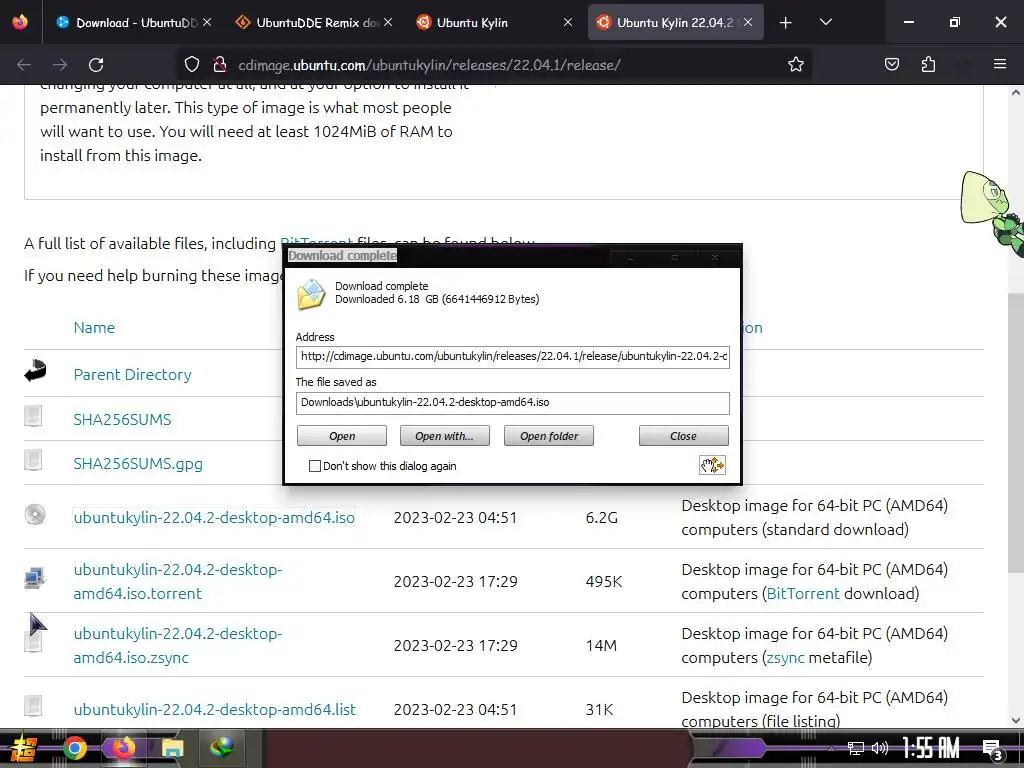Open the volume speaker tray icon
The width and height of the screenshot is (1024, 768).
click(x=880, y=748)
